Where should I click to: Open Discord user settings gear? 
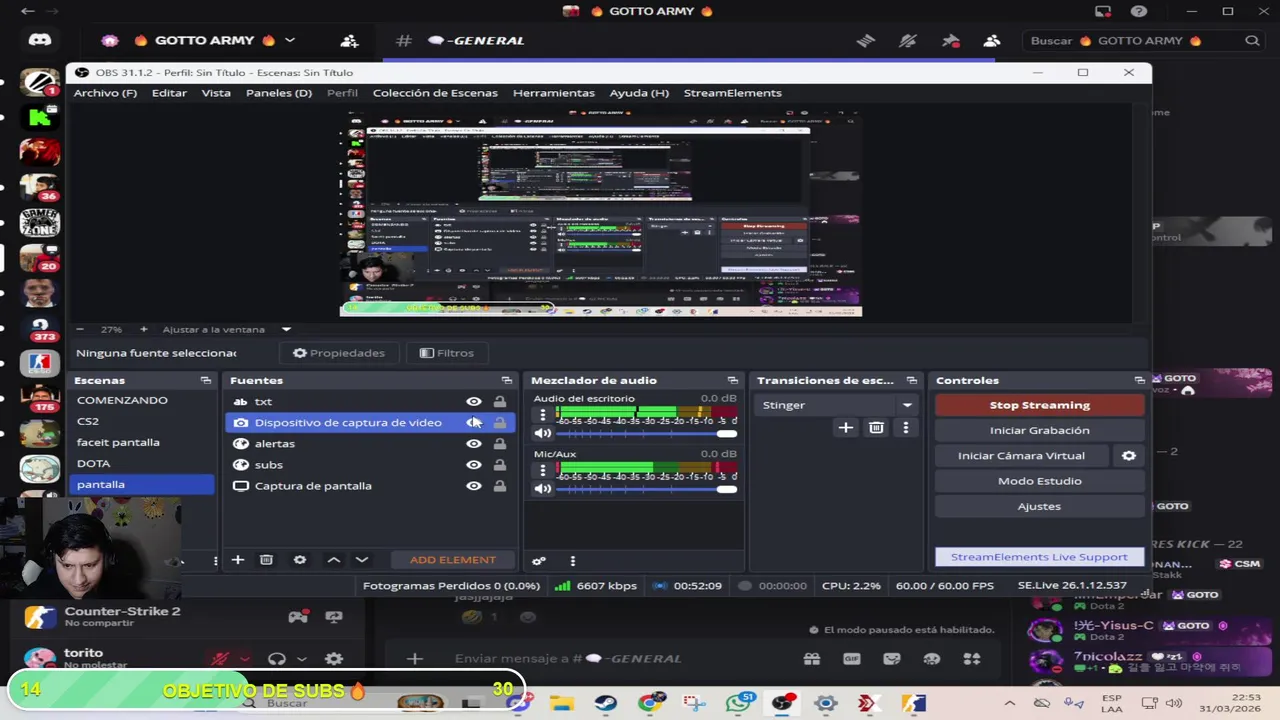click(x=334, y=659)
